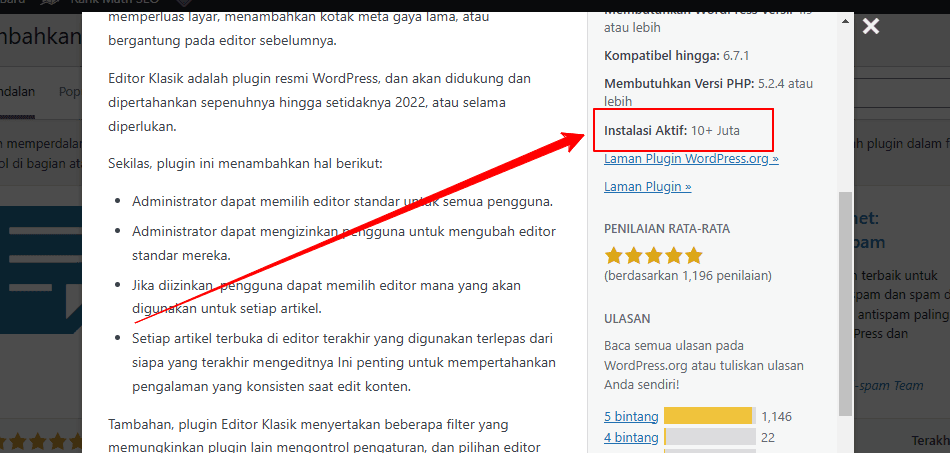The width and height of the screenshot is (950, 453).
Task: Click the ULASAN heading
Action: point(627,319)
